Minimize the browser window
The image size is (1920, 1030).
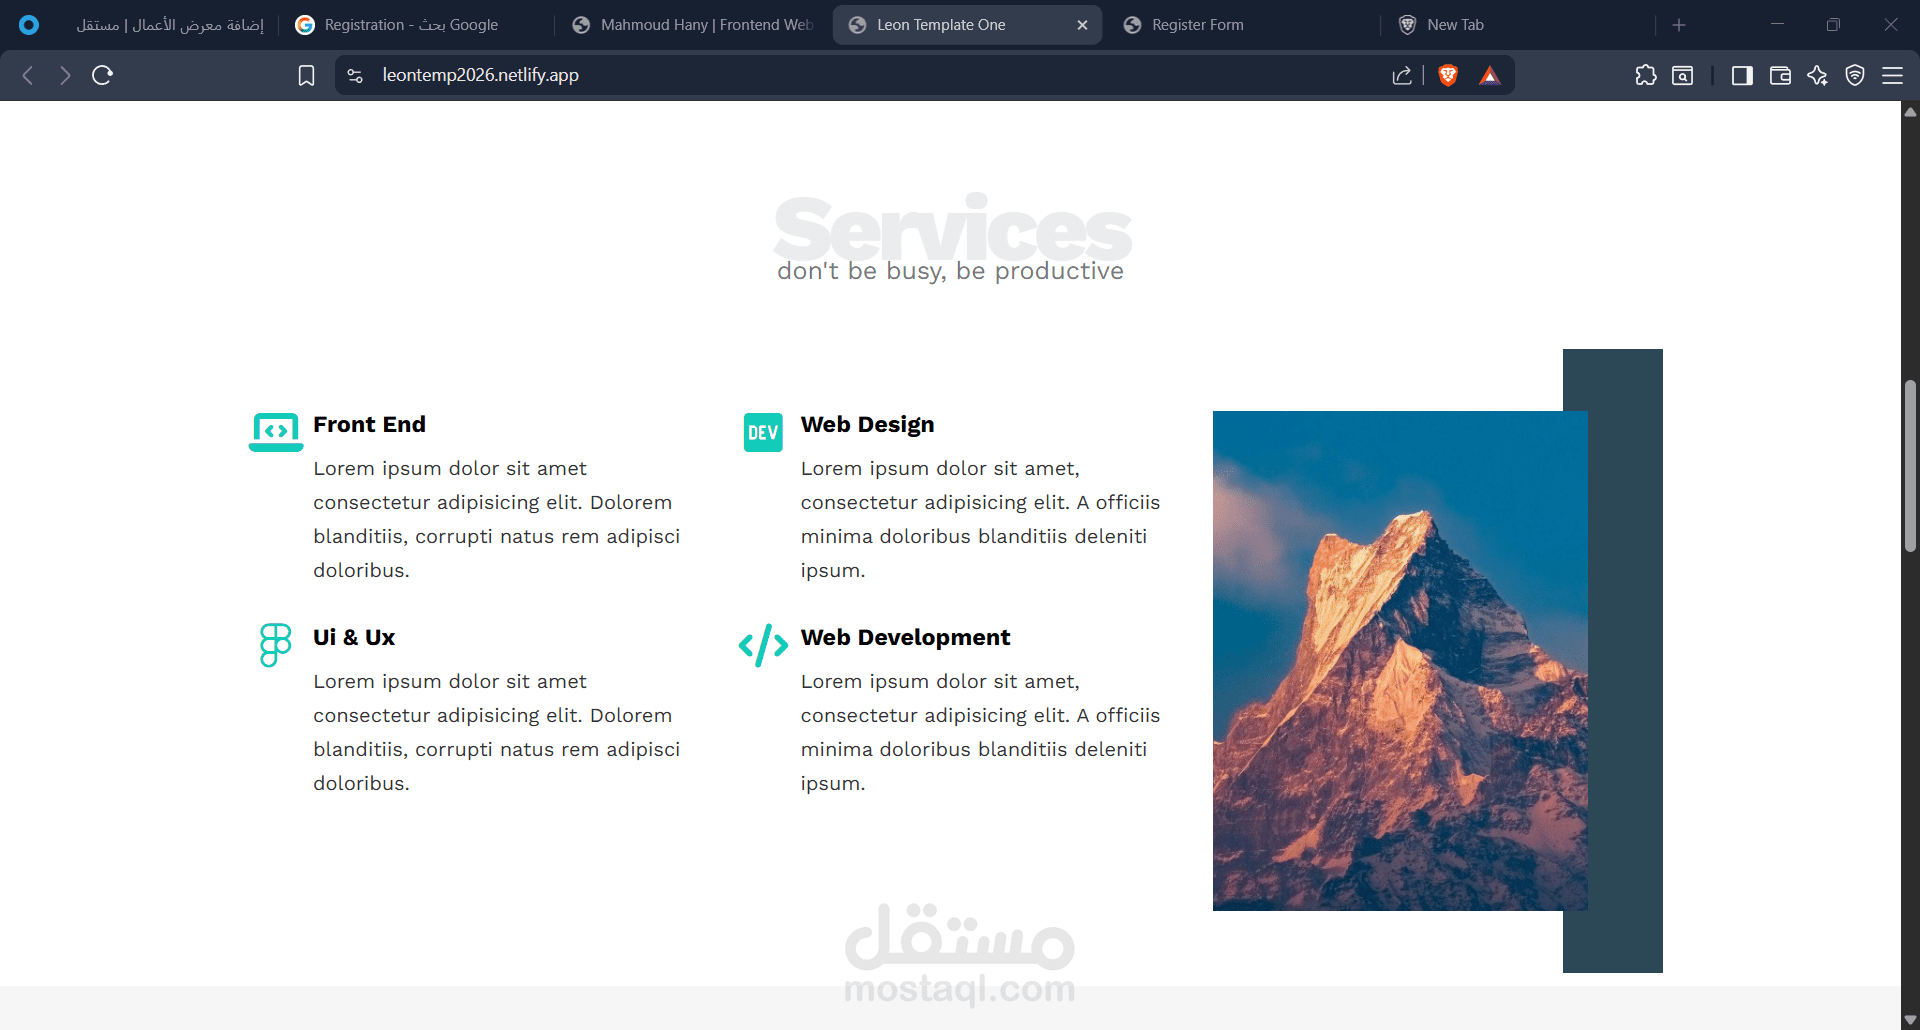(1777, 25)
